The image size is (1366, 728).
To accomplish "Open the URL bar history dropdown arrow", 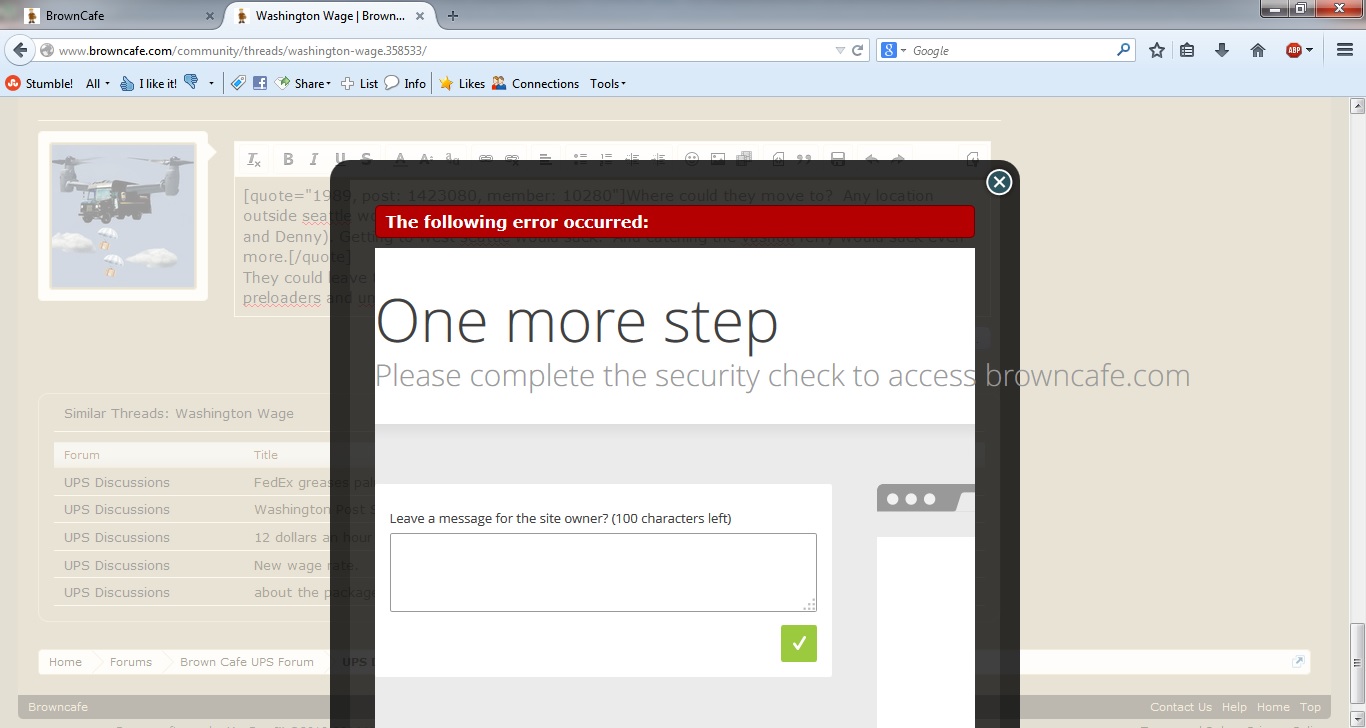I will pyautogui.click(x=840, y=50).
